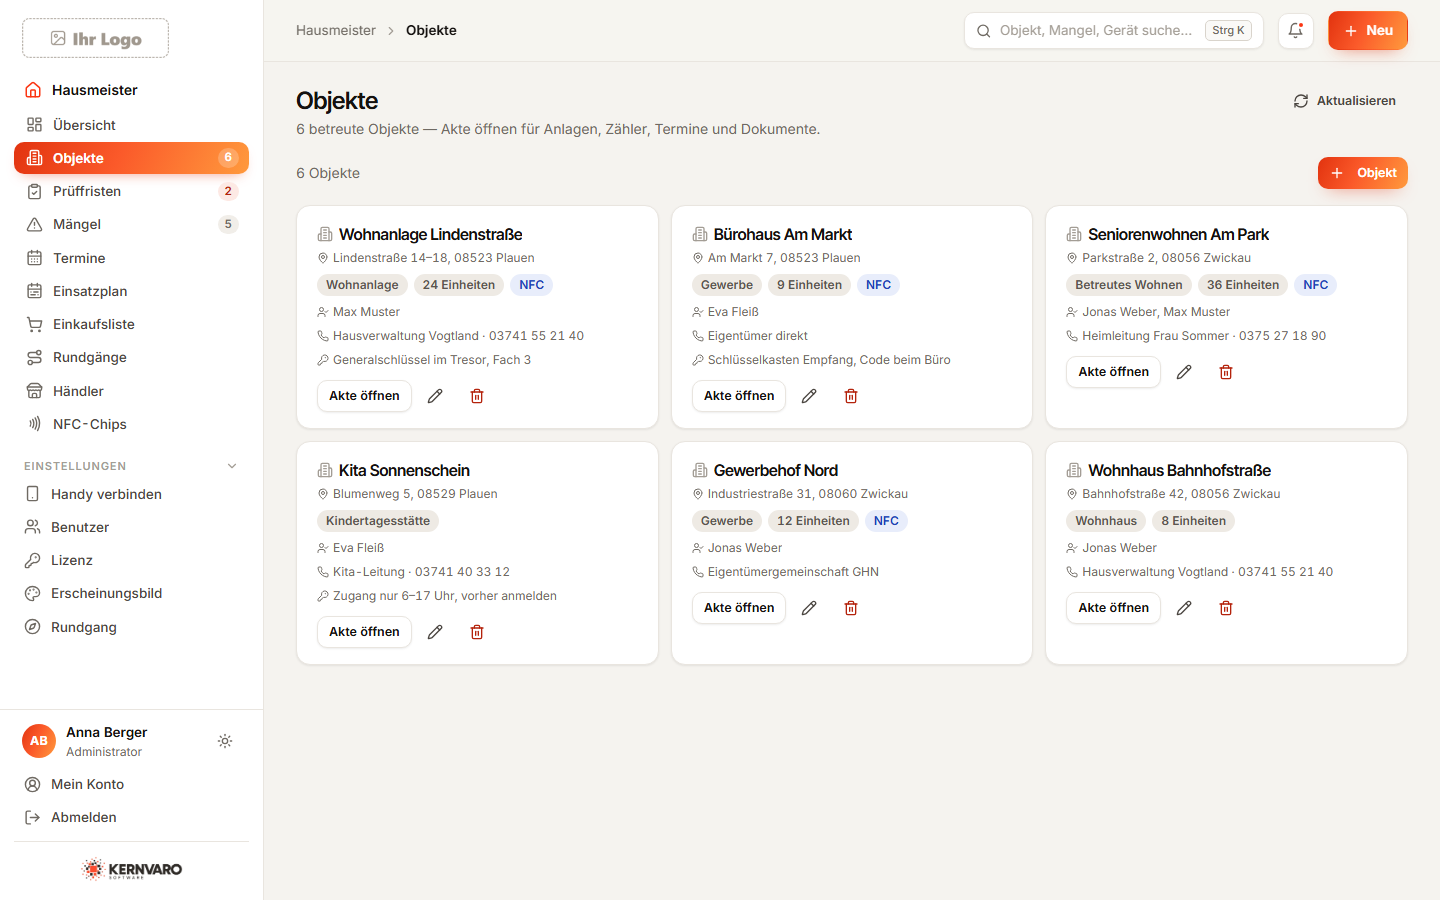
Task: Open Benutzer settings
Action: pos(131,527)
